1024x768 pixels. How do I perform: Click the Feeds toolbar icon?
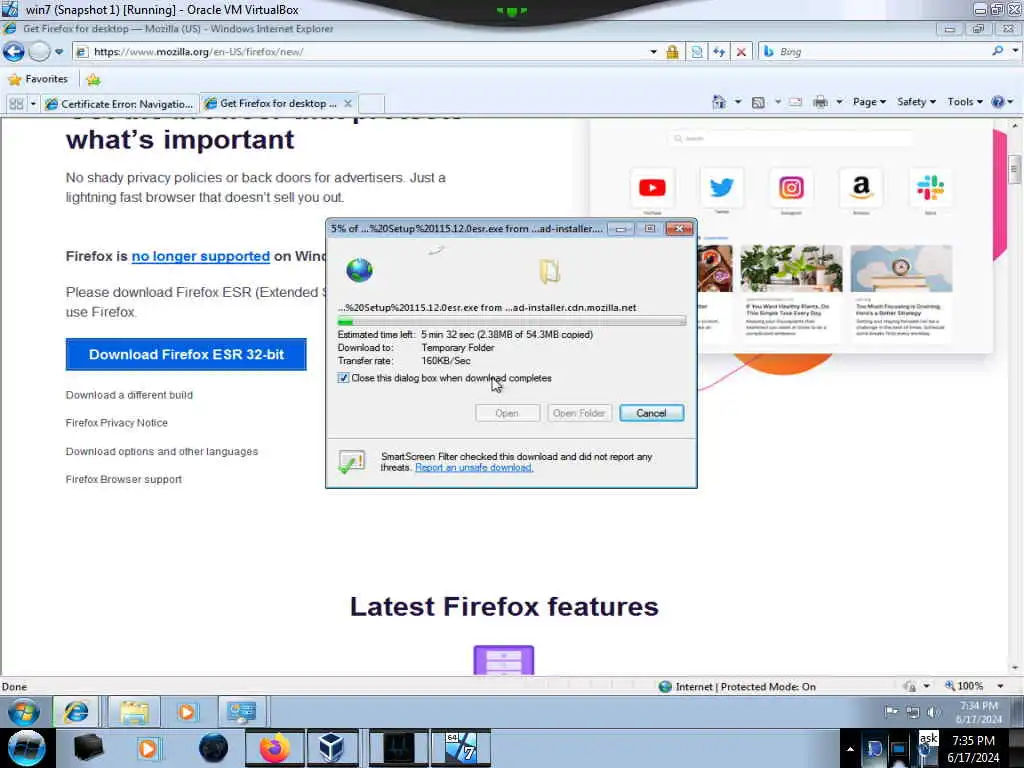758,103
